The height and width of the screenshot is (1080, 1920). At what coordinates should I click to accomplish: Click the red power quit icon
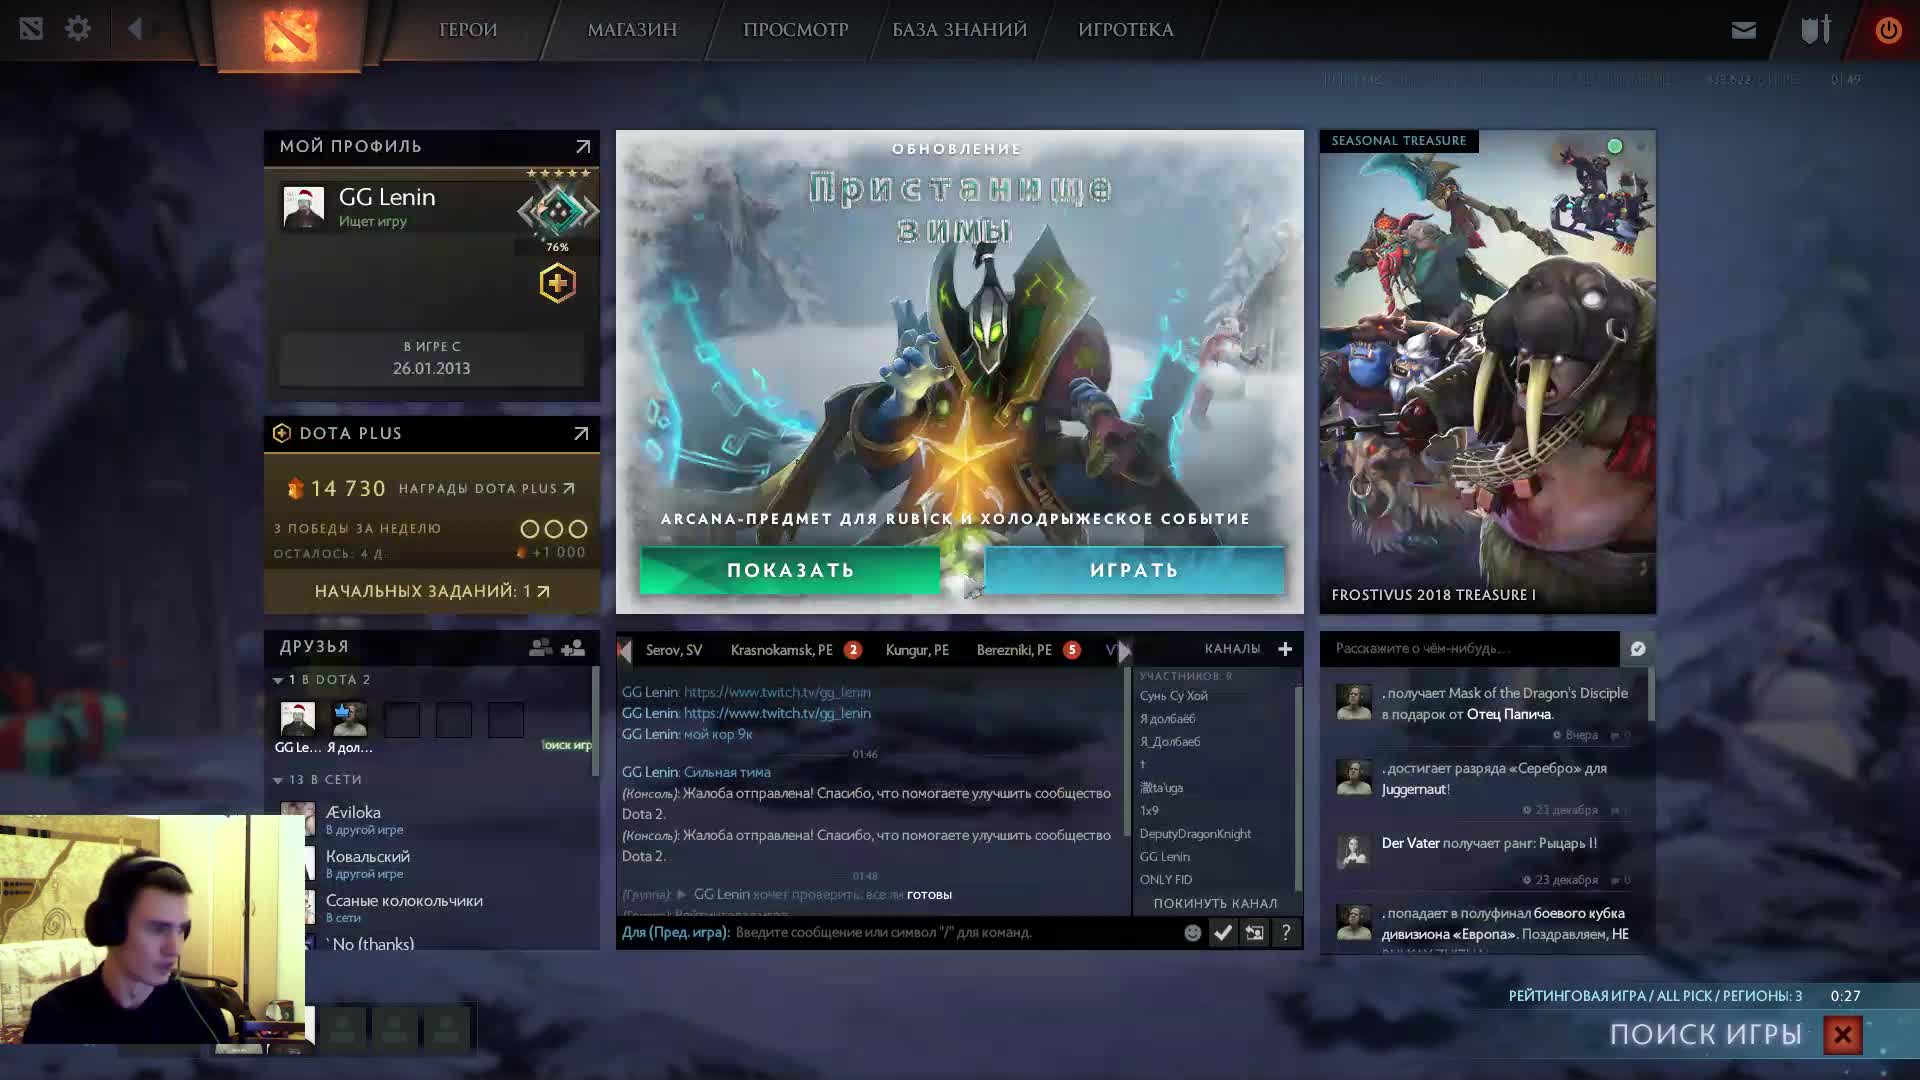pos(1888,30)
